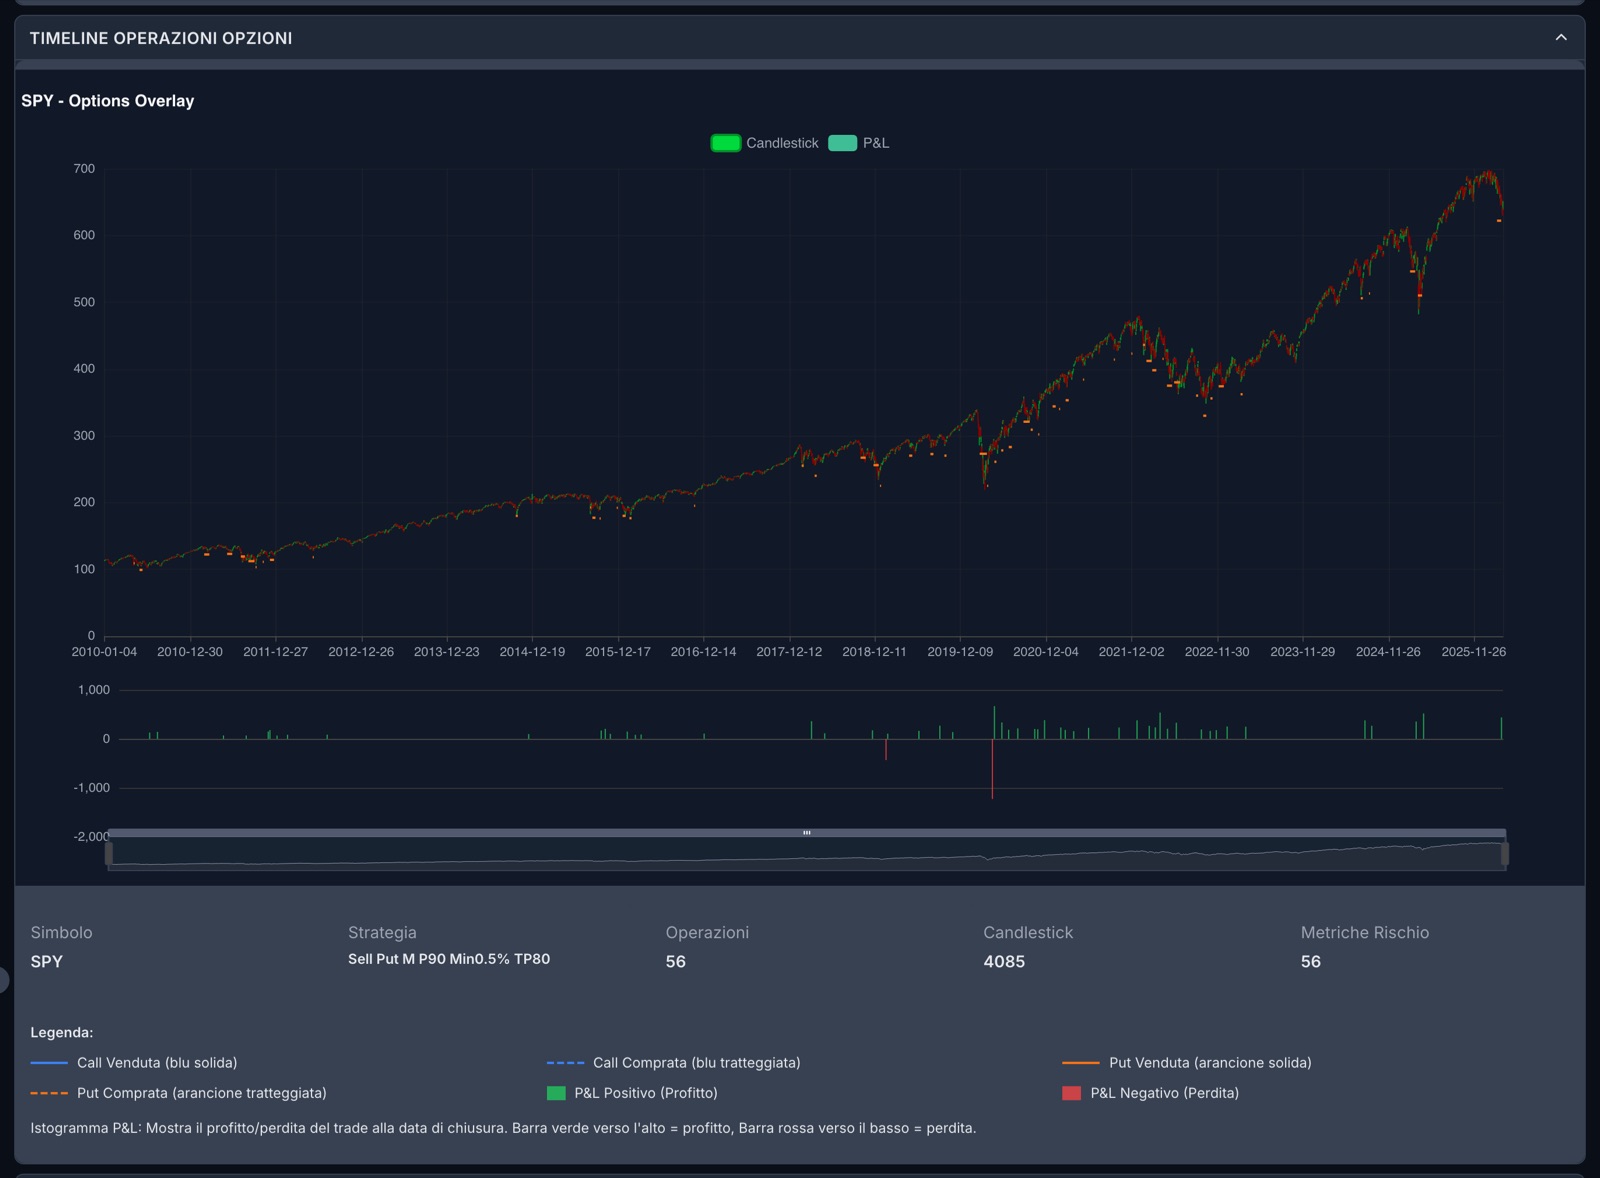
Task: Click the Strategia label
Action: click(382, 932)
